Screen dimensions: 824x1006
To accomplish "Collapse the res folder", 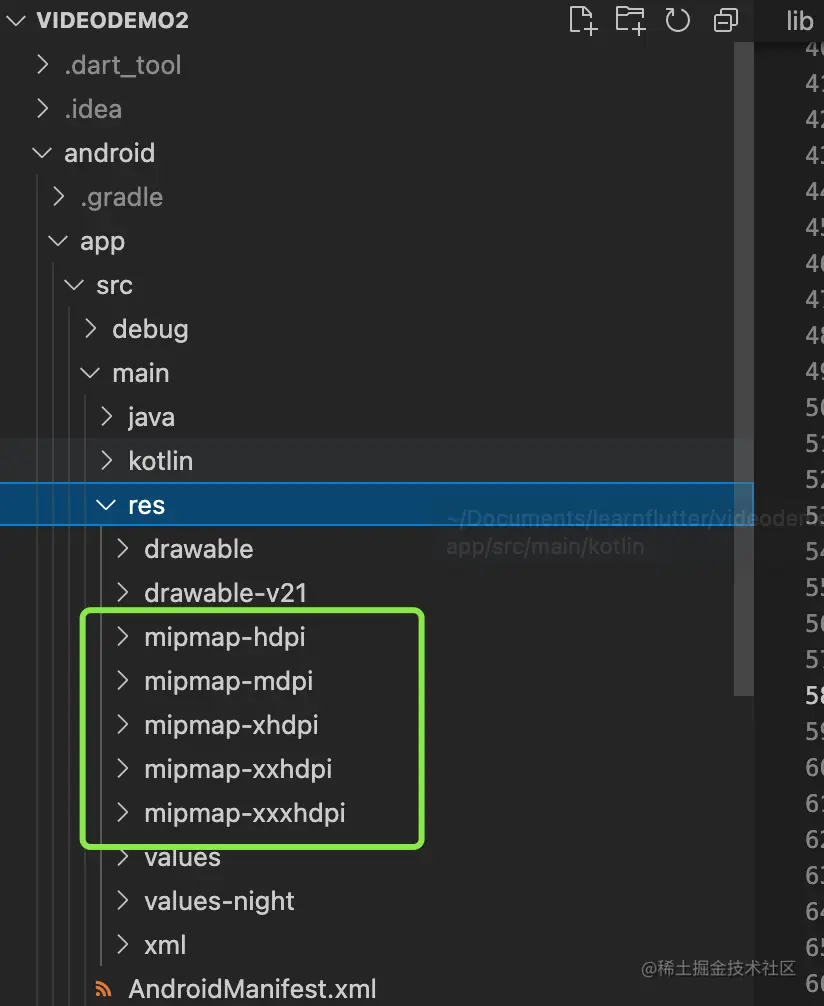I will pyautogui.click(x=106, y=505).
